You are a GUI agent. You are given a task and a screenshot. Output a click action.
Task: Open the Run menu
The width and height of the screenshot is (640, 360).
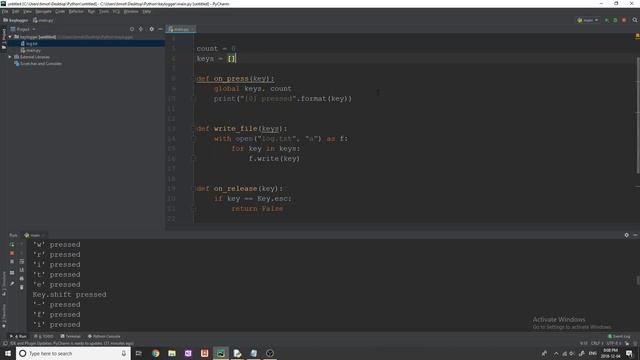point(91,11)
